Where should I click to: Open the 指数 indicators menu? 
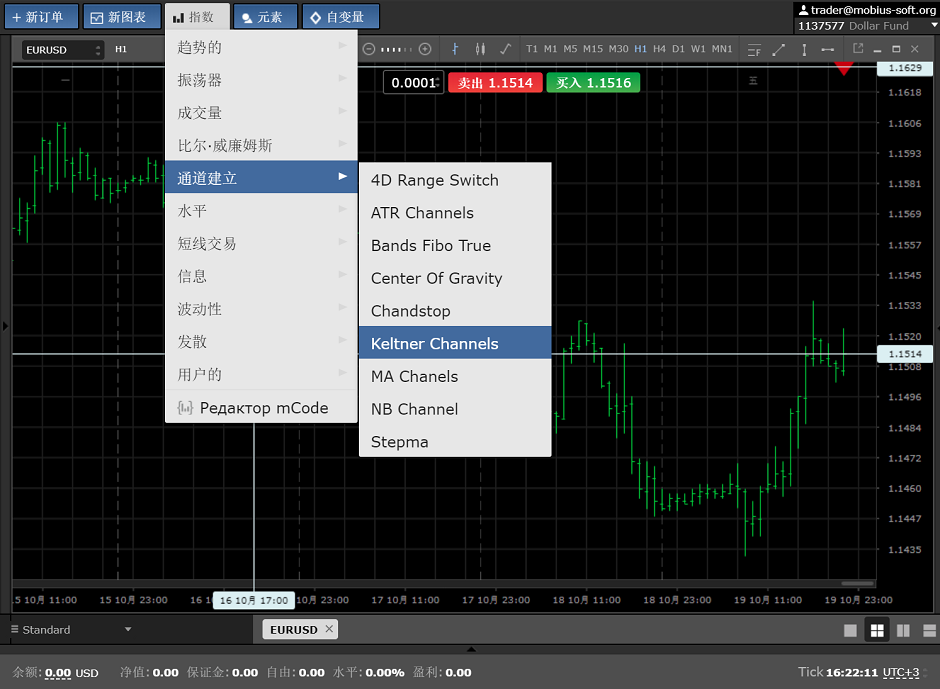point(197,17)
